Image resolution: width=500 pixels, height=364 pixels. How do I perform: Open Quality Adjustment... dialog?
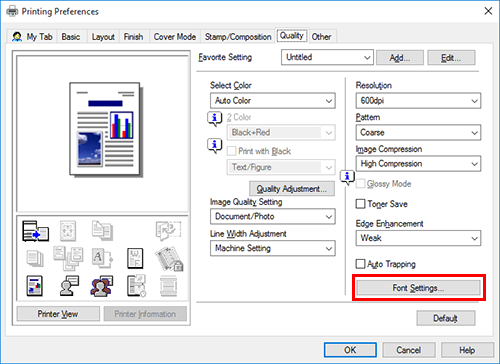pyautogui.click(x=292, y=189)
